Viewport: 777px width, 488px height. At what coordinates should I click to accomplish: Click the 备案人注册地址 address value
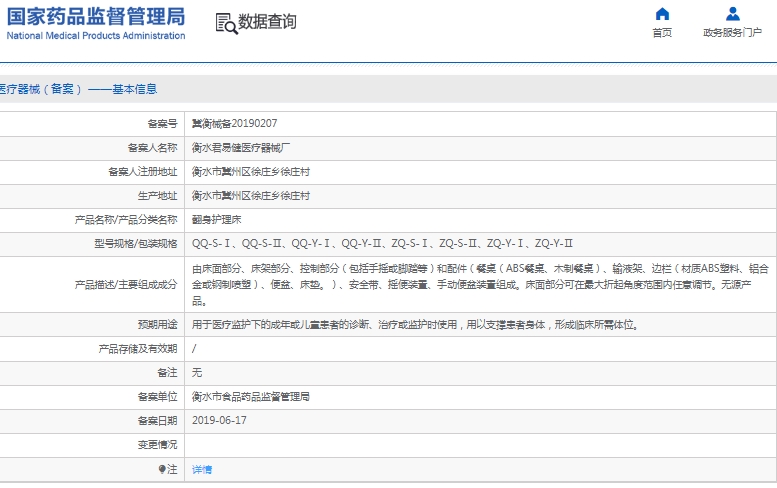[x=251, y=172]
